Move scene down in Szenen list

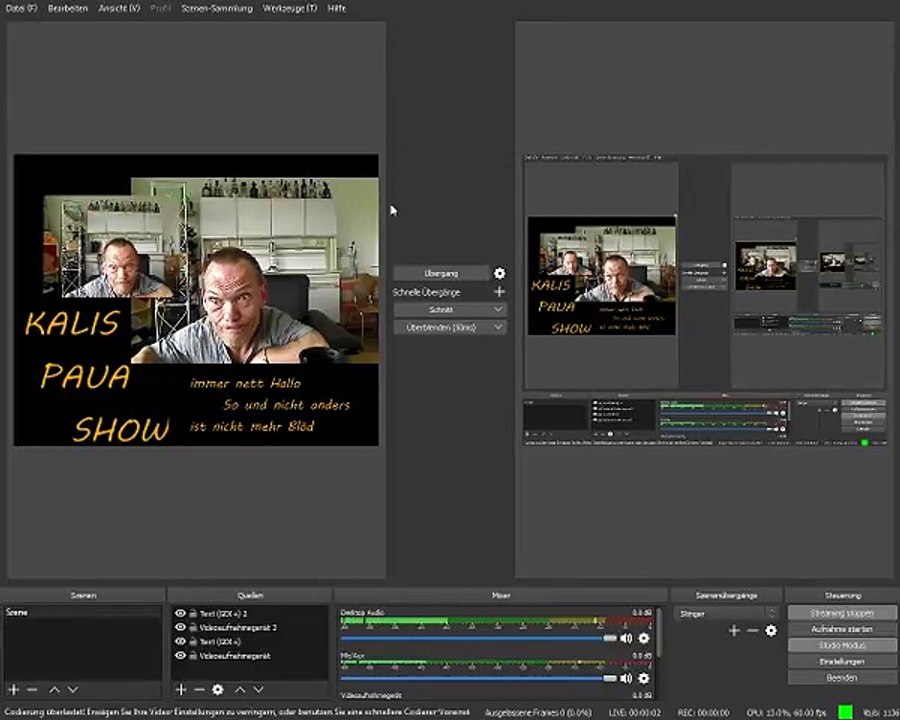(x=73, y=689)
